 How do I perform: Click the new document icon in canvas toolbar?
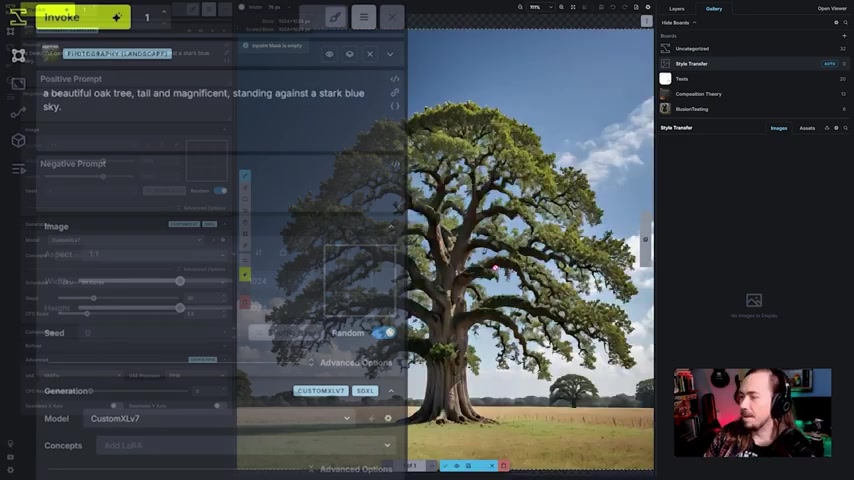[x=636, y=7]
